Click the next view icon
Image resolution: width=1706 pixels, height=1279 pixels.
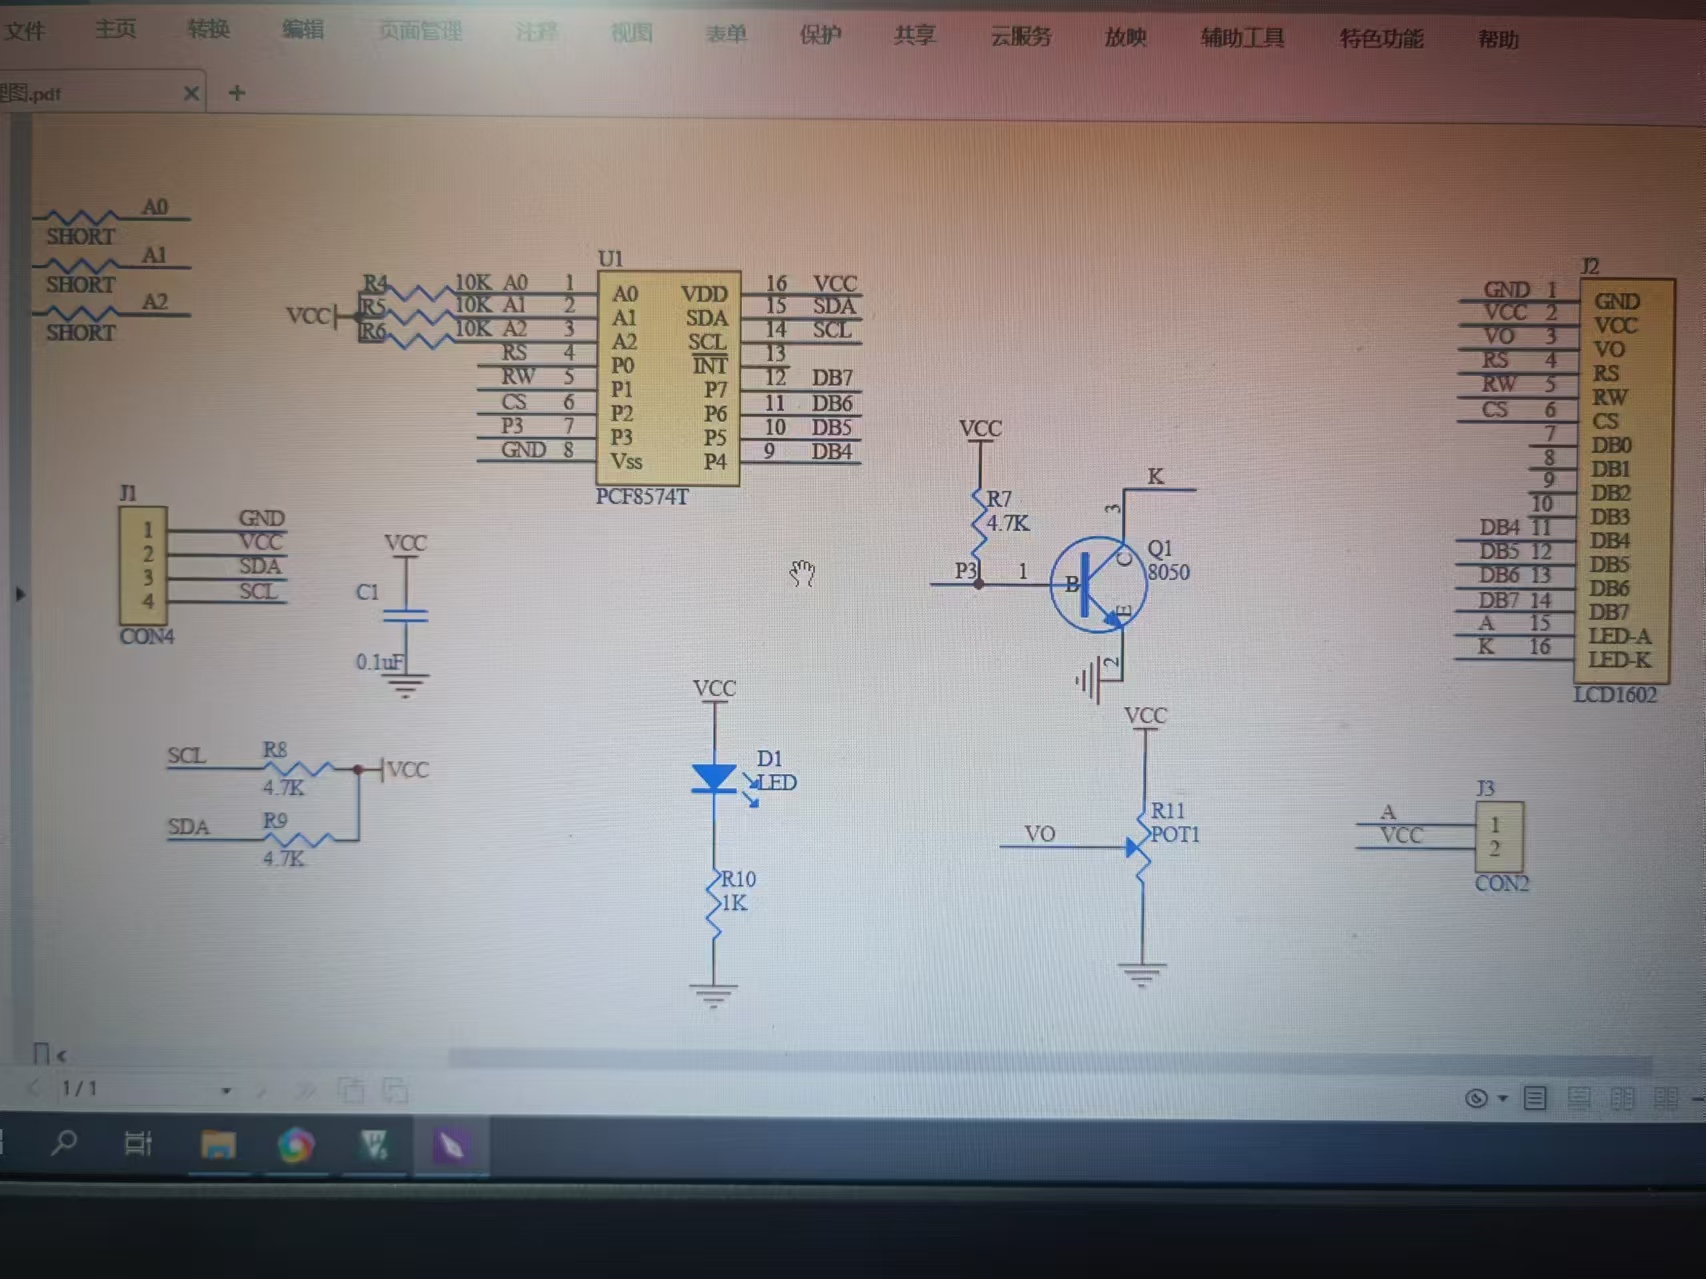point(395,1090)
